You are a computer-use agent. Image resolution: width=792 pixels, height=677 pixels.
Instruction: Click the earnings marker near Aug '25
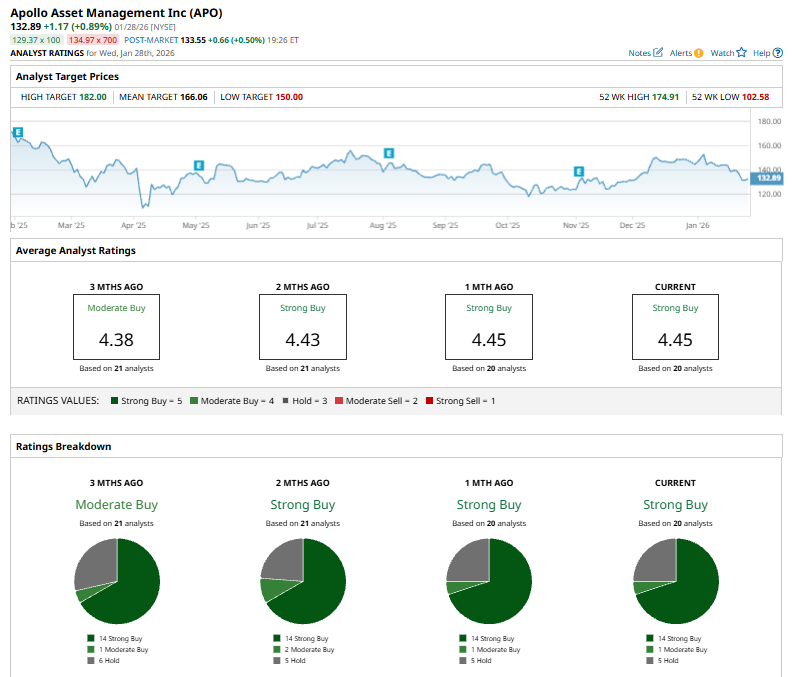[389, 153]
